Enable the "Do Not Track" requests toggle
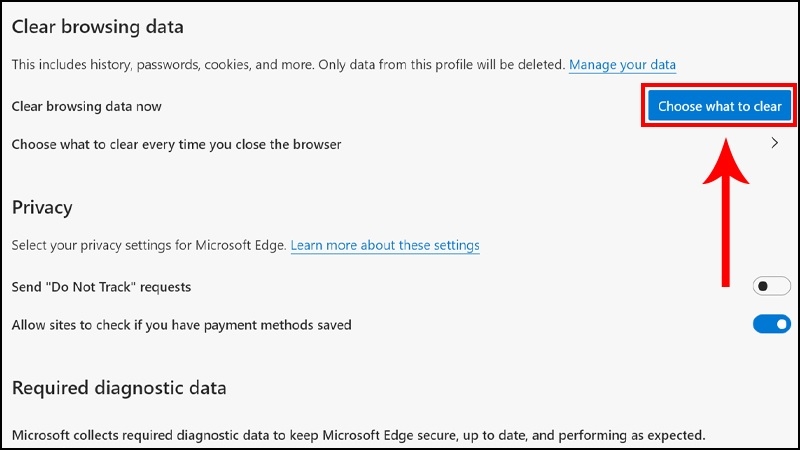Screen dimensions: 800x450 click(x=771, y=286)
